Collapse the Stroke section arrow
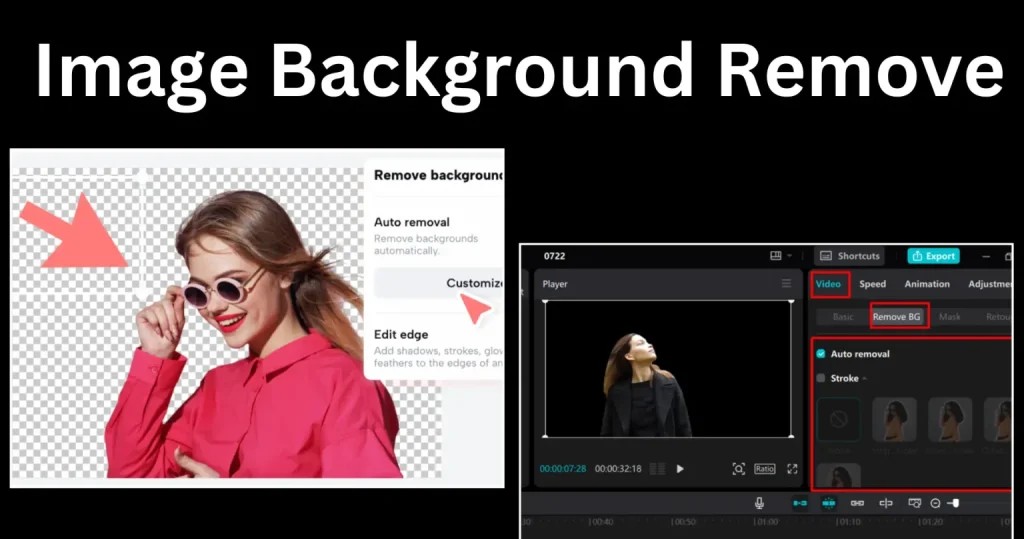 pos(865,379)
